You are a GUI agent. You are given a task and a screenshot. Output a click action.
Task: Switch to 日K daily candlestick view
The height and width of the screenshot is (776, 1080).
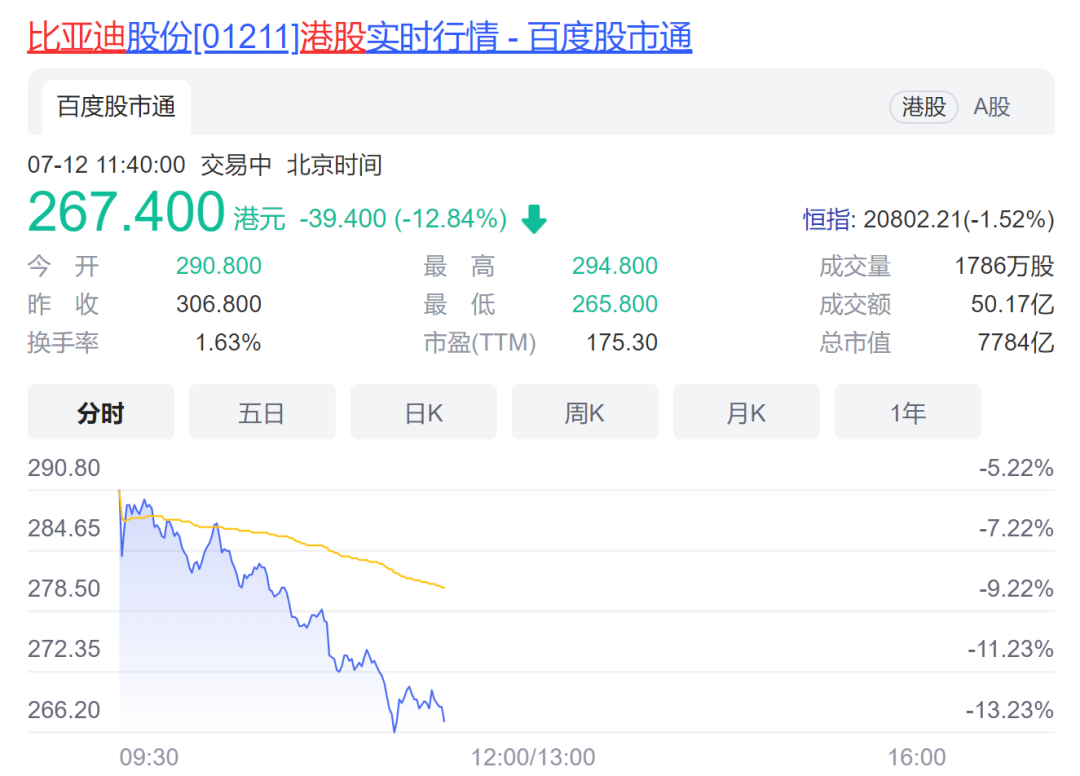[423, 412]
